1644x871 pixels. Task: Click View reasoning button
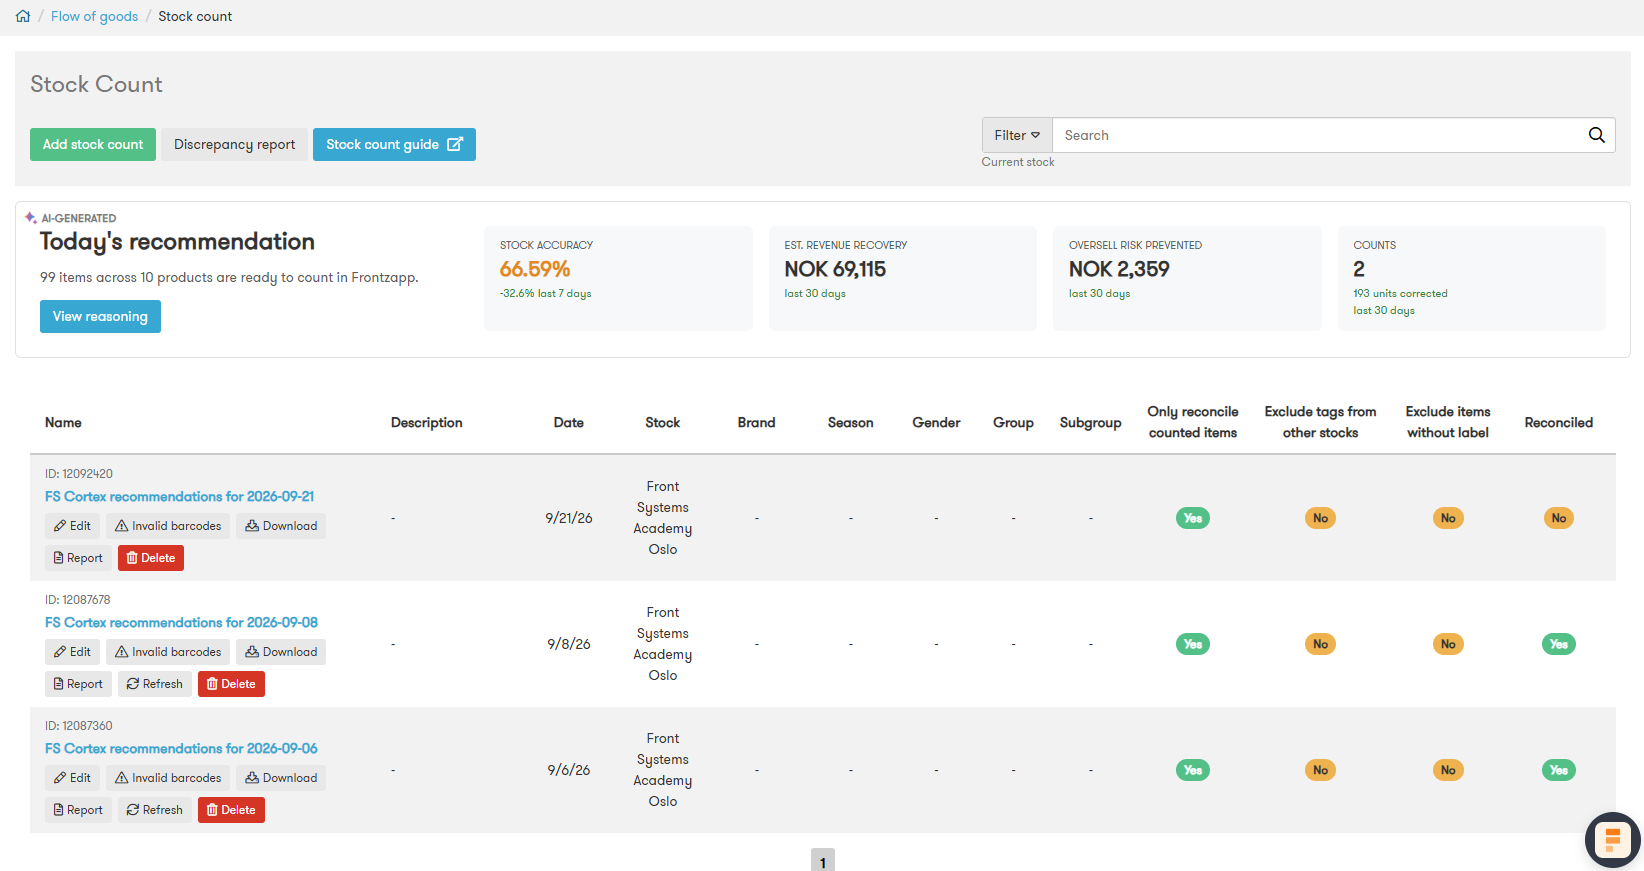100,316
